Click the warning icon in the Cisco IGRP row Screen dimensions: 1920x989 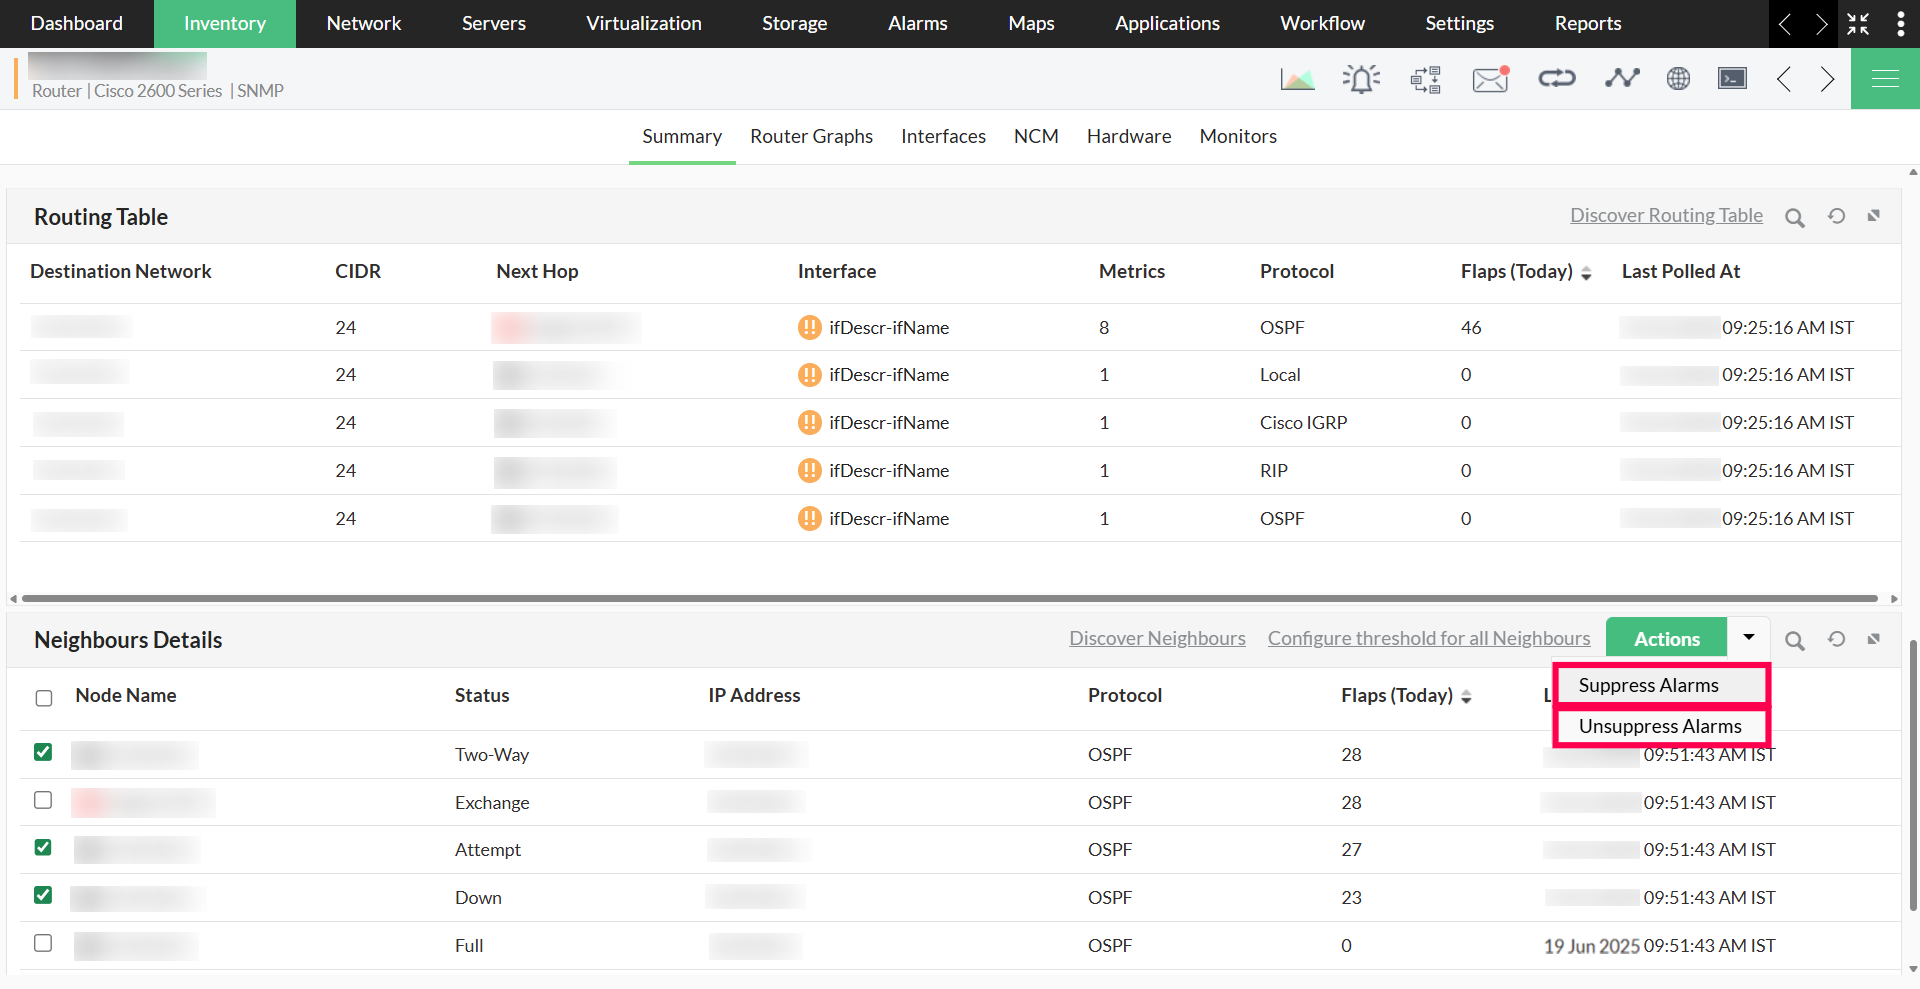[810, 423]
